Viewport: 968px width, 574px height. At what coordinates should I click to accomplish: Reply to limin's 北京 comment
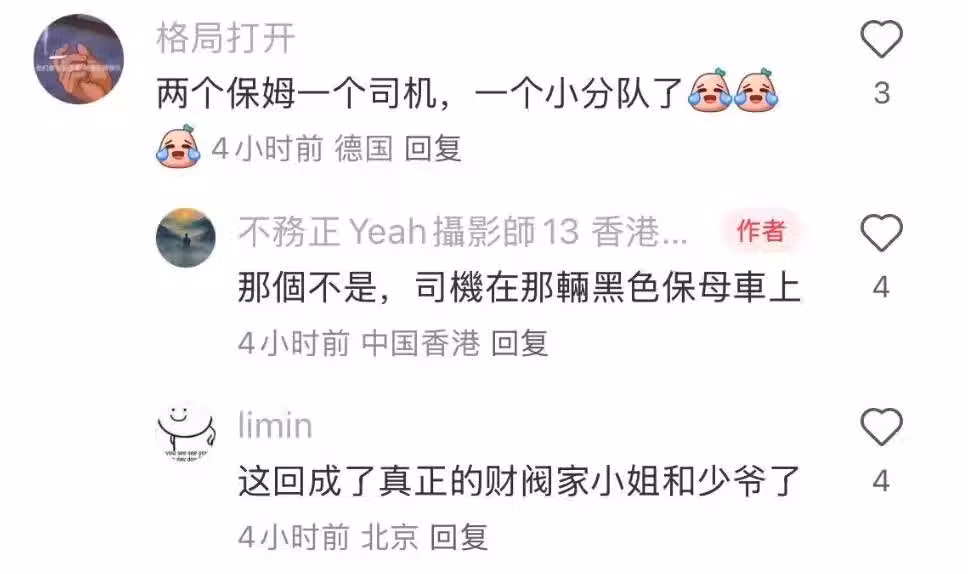pos(459,537)
